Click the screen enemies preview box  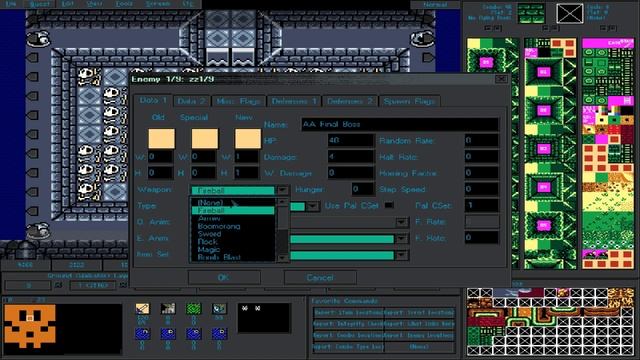click(264, 318)
